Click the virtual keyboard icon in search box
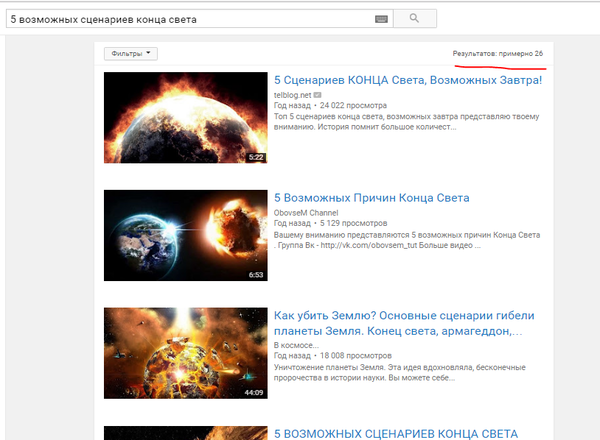600x440 pixels. [381, 19]
